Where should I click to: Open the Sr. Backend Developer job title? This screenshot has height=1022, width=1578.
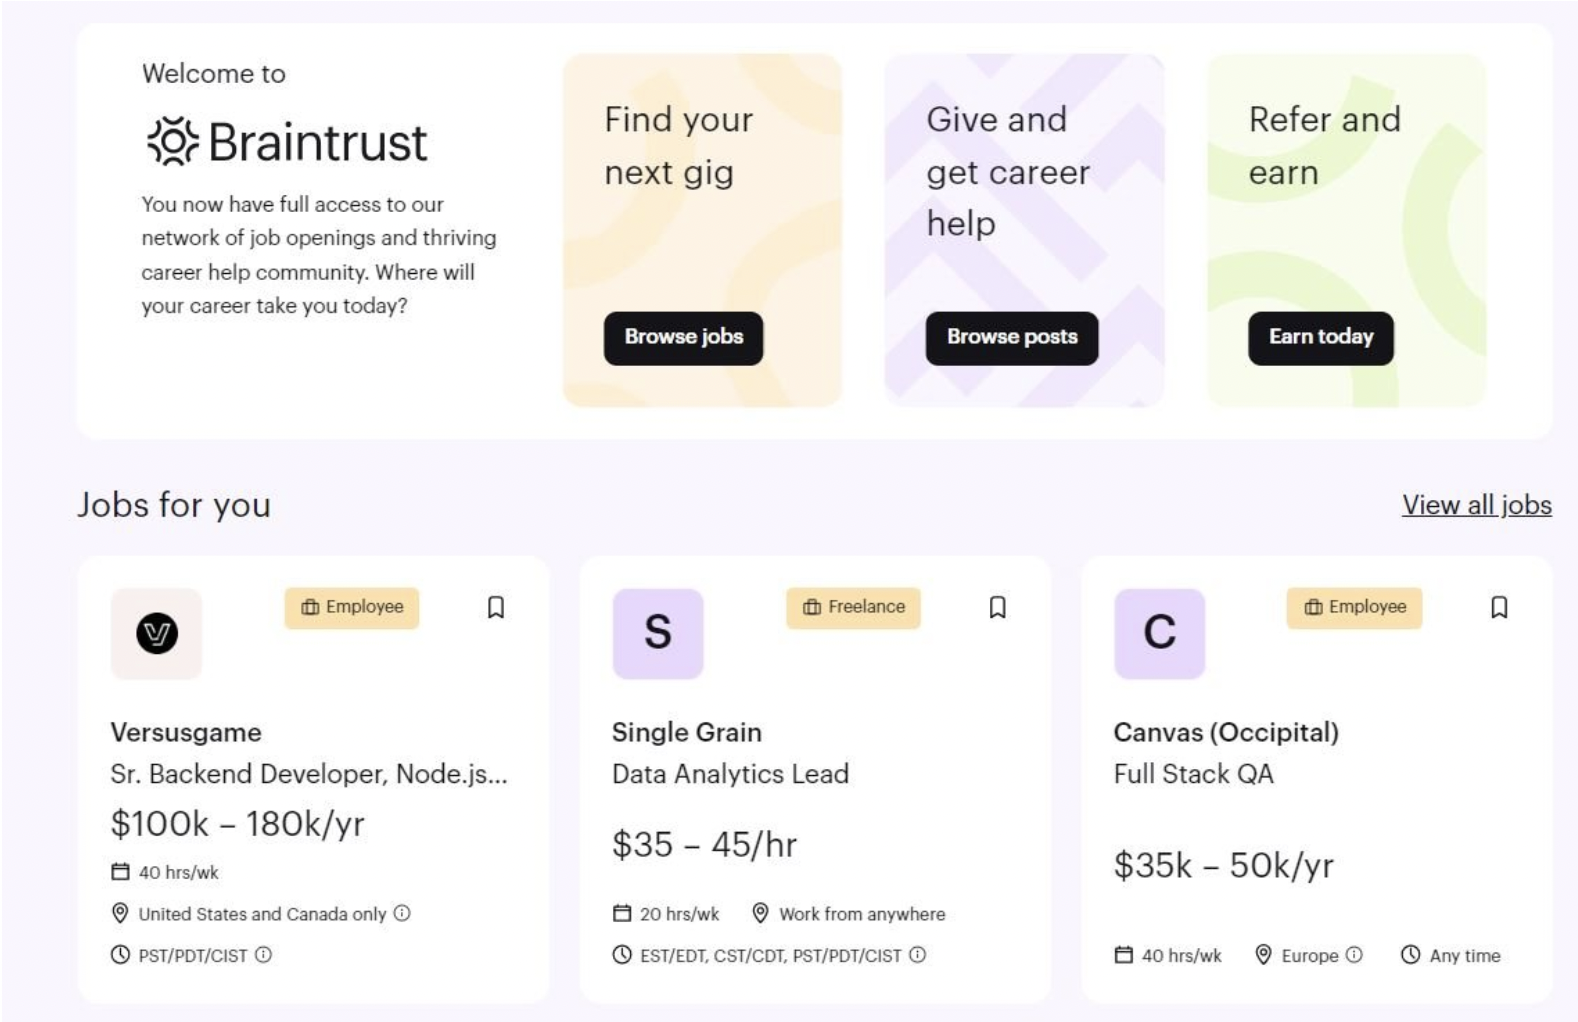pos(309,774)
